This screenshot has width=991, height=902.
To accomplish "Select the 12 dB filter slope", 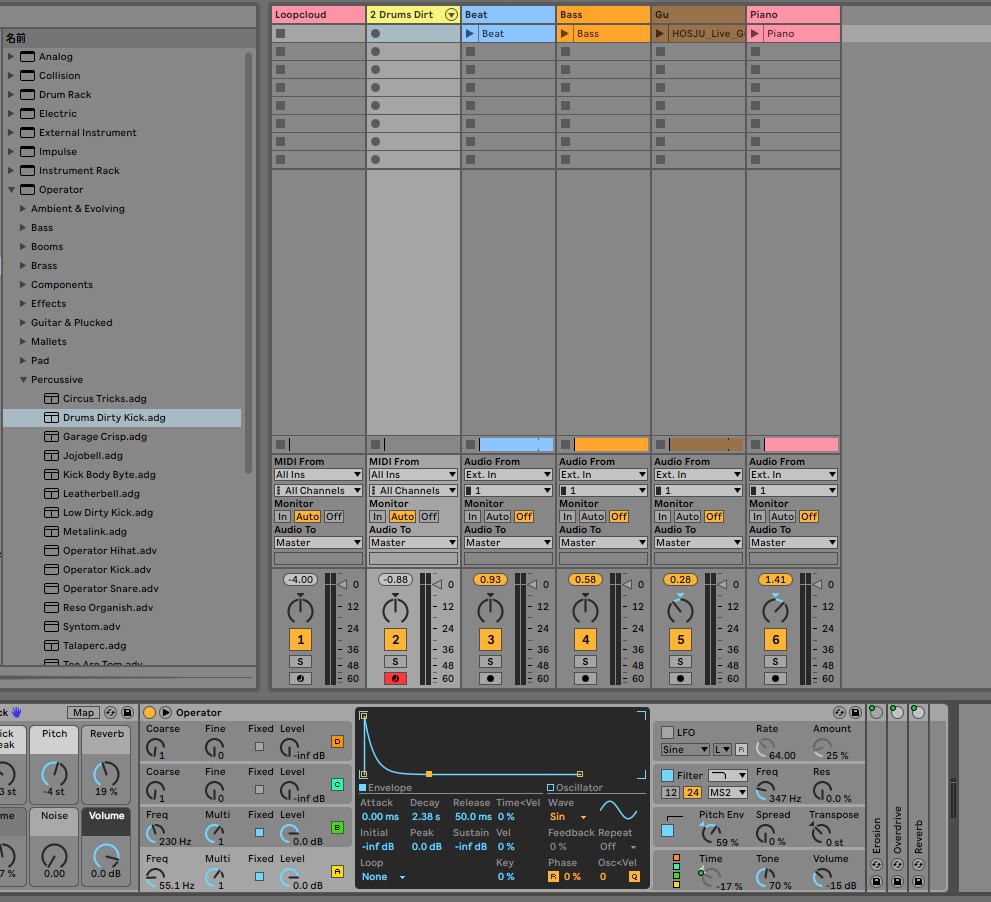I will pyautogui.click(x=671, y=793).
